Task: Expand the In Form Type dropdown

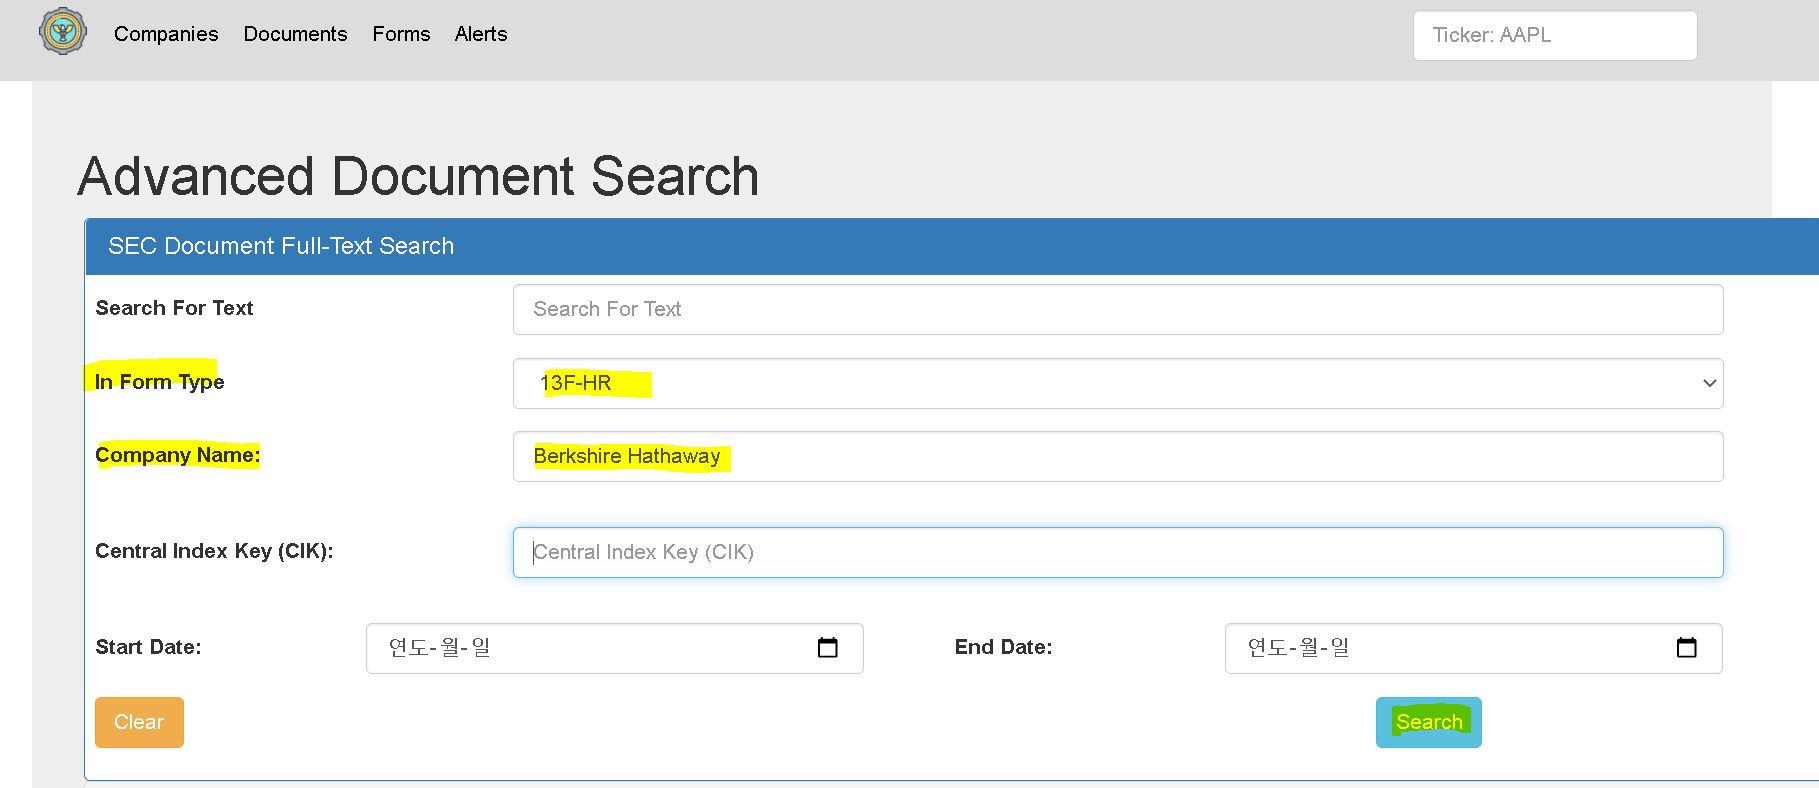Action: pos(1118,383)
